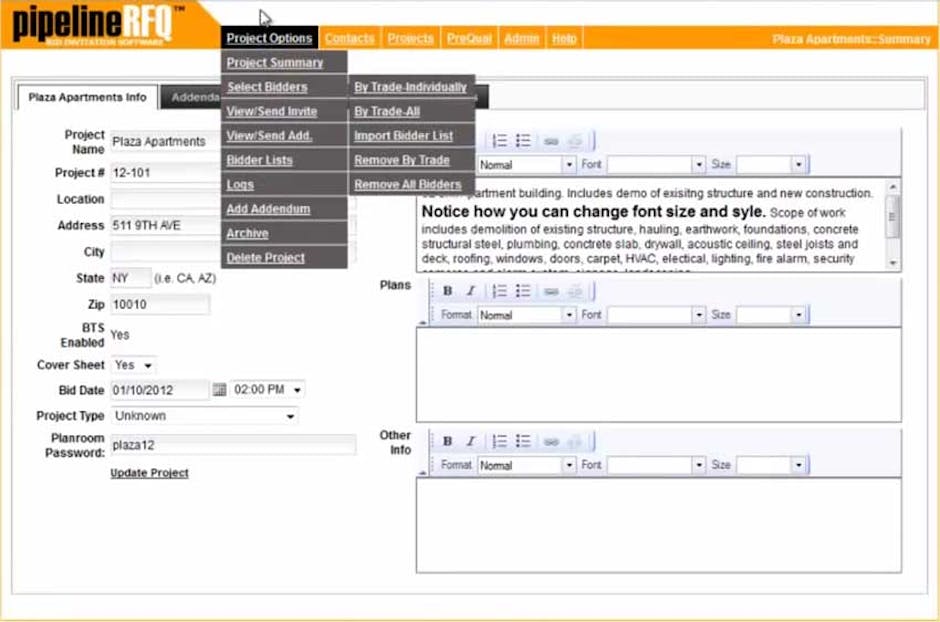940x622 pixels.
Task: Apply bold formatting in the Plans editor
Action: (x=446, y=289)
